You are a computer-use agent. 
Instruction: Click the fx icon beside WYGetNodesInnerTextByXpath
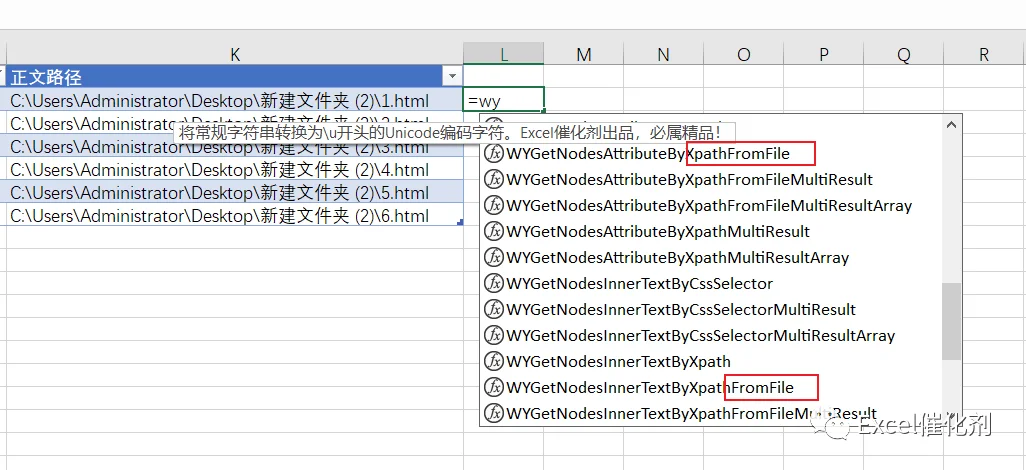click(x=494, y=361)
